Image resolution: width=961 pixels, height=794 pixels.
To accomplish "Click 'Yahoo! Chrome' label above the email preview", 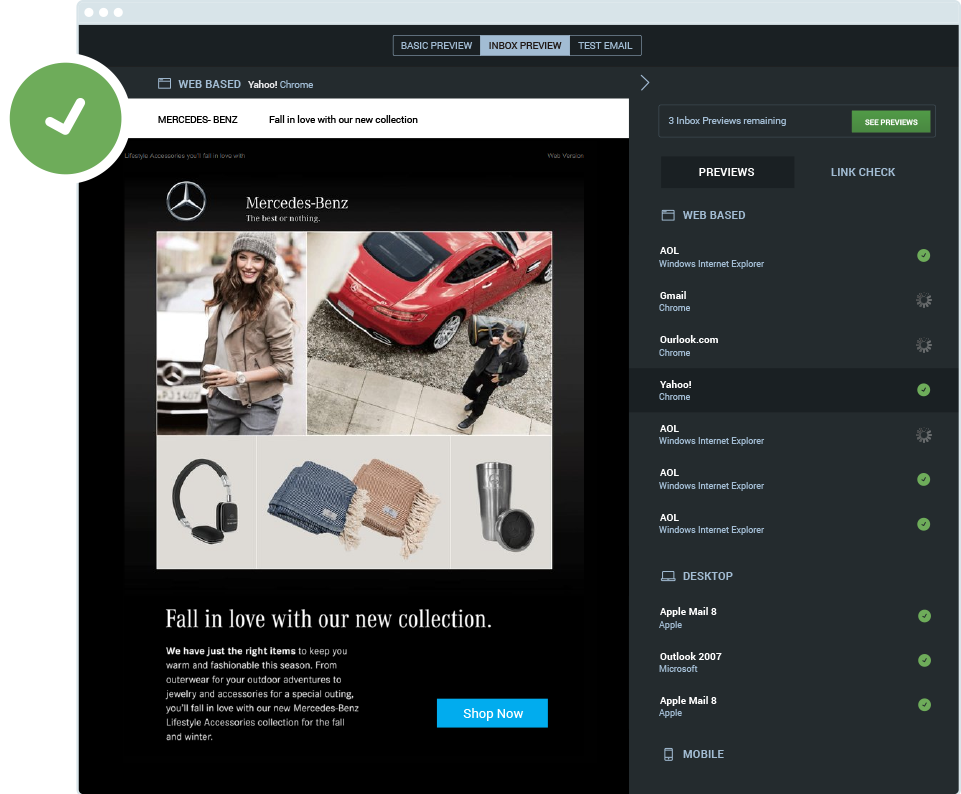I will click(281, 85).
